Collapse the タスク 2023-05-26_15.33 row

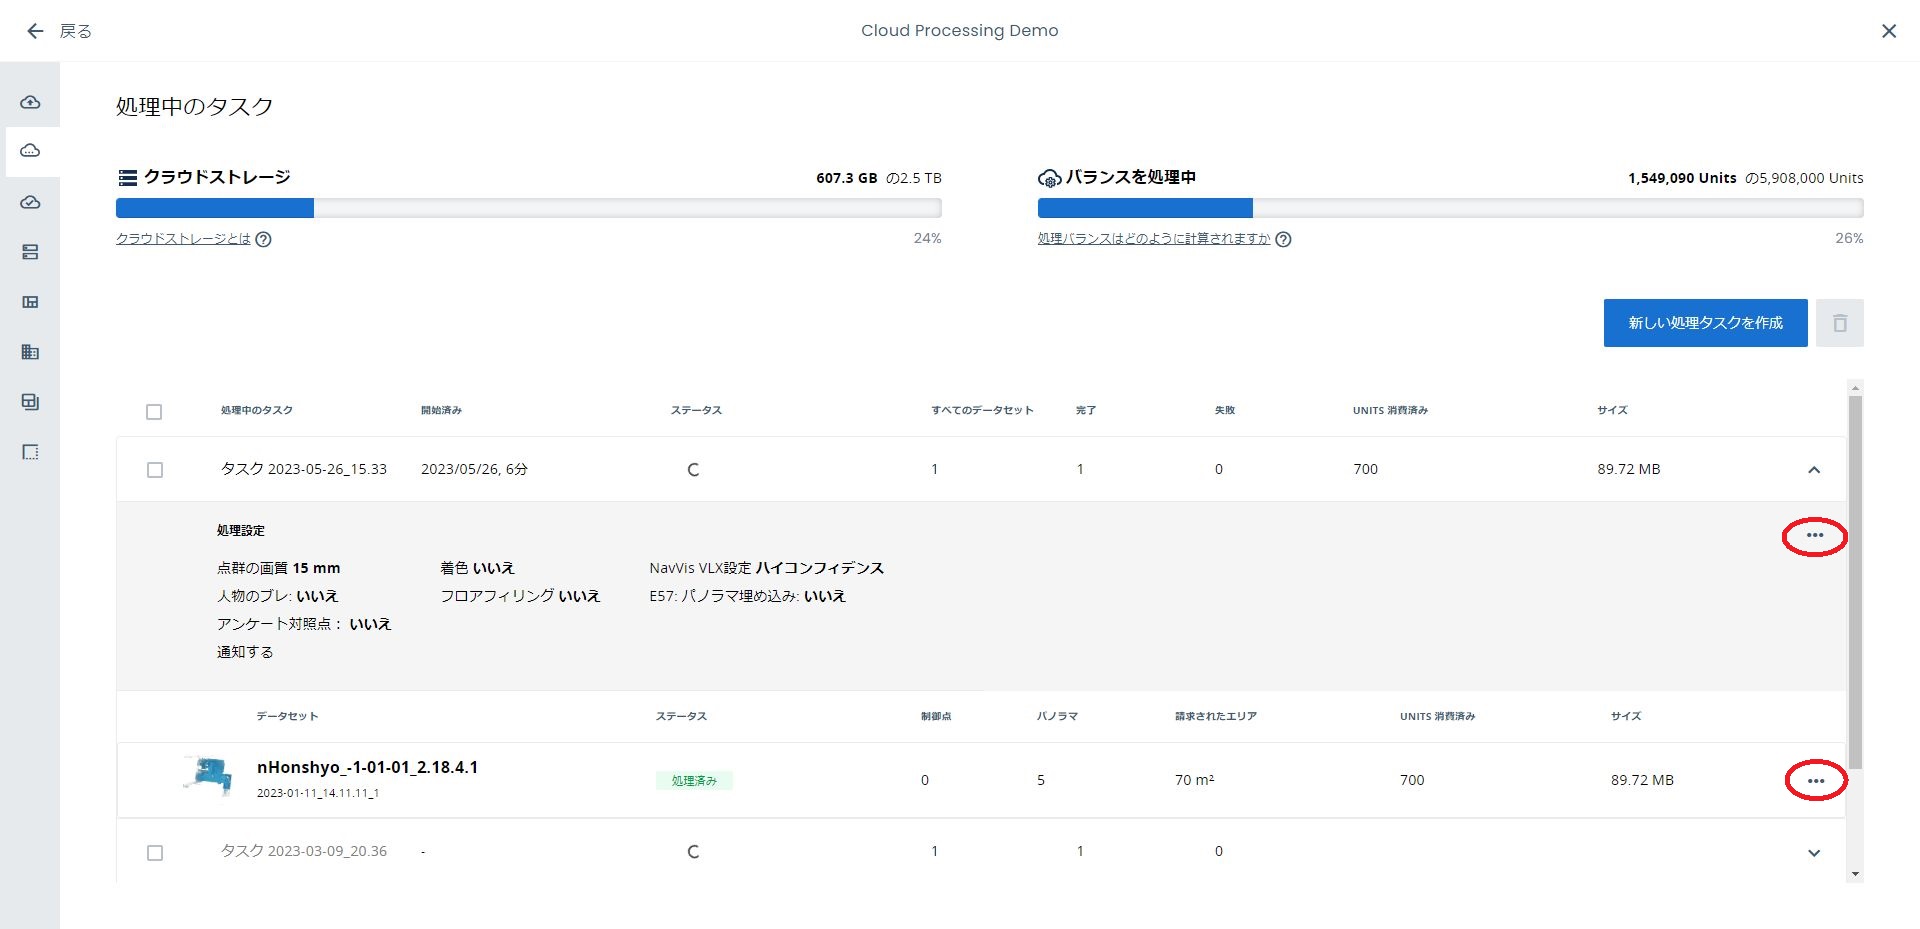click(1814, 470)
